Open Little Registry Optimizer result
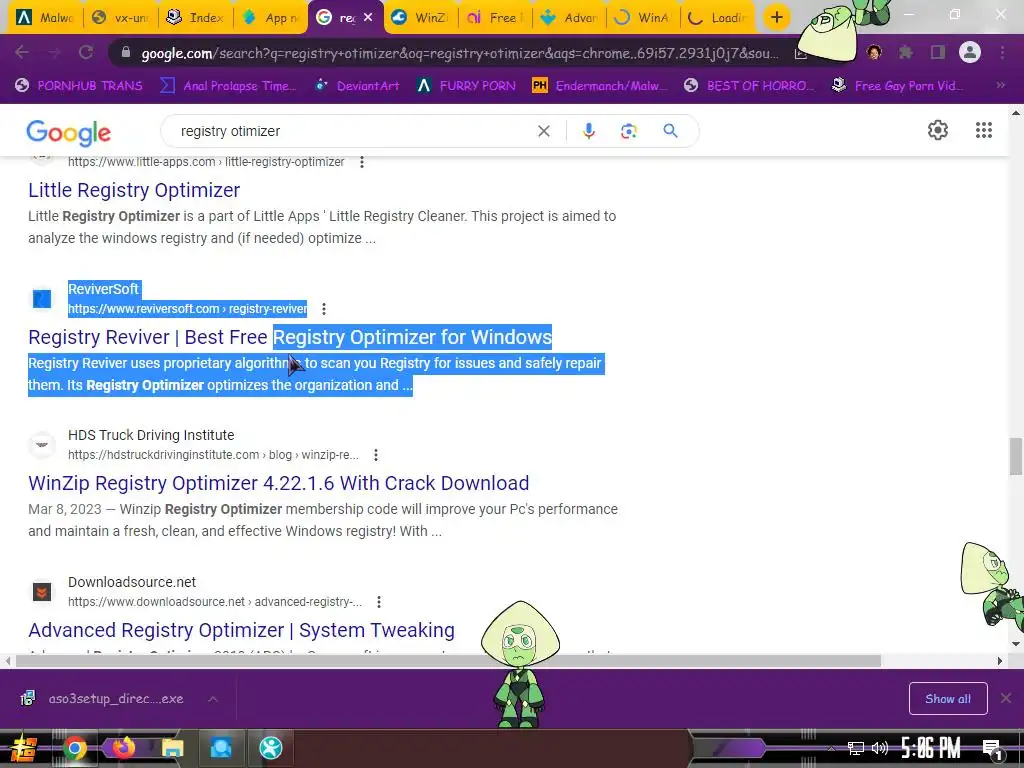This screenshot has height=768, width=1024. click(134, 190)
